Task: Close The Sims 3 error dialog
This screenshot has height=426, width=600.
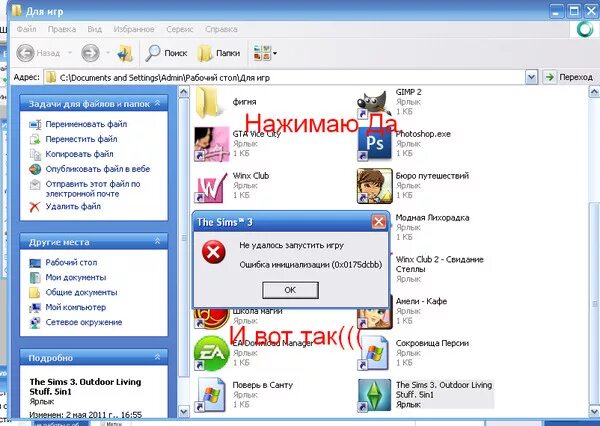Action: 378,222
